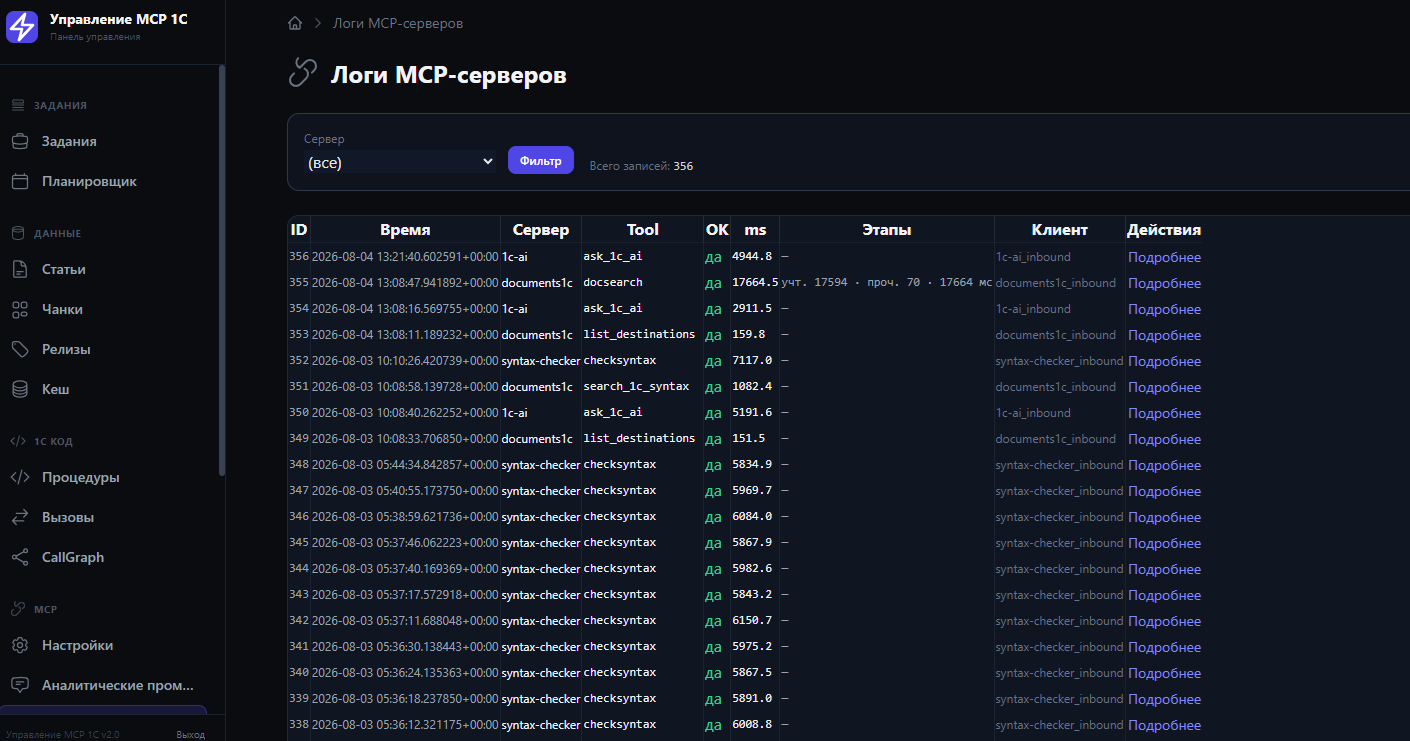Image resolution: width=1410 pixels, height=741 pixels.
Task: Click the Релизы tag icon
Action: pyautogui.click(x=20, y=349)
